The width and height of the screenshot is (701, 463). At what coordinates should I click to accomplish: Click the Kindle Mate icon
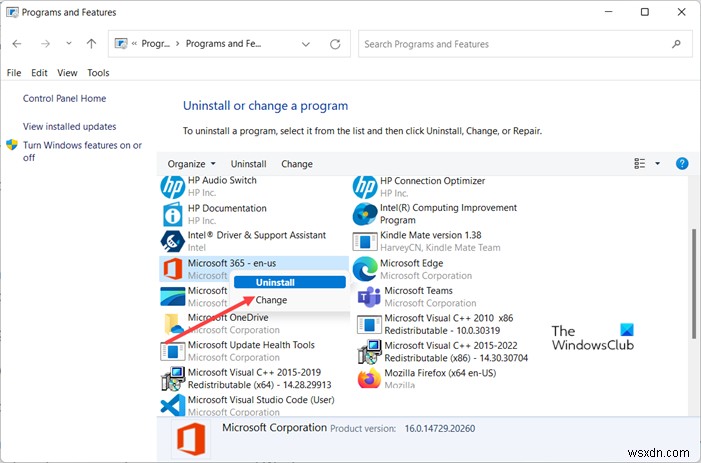pyautogui.click(x=365, y=242)
